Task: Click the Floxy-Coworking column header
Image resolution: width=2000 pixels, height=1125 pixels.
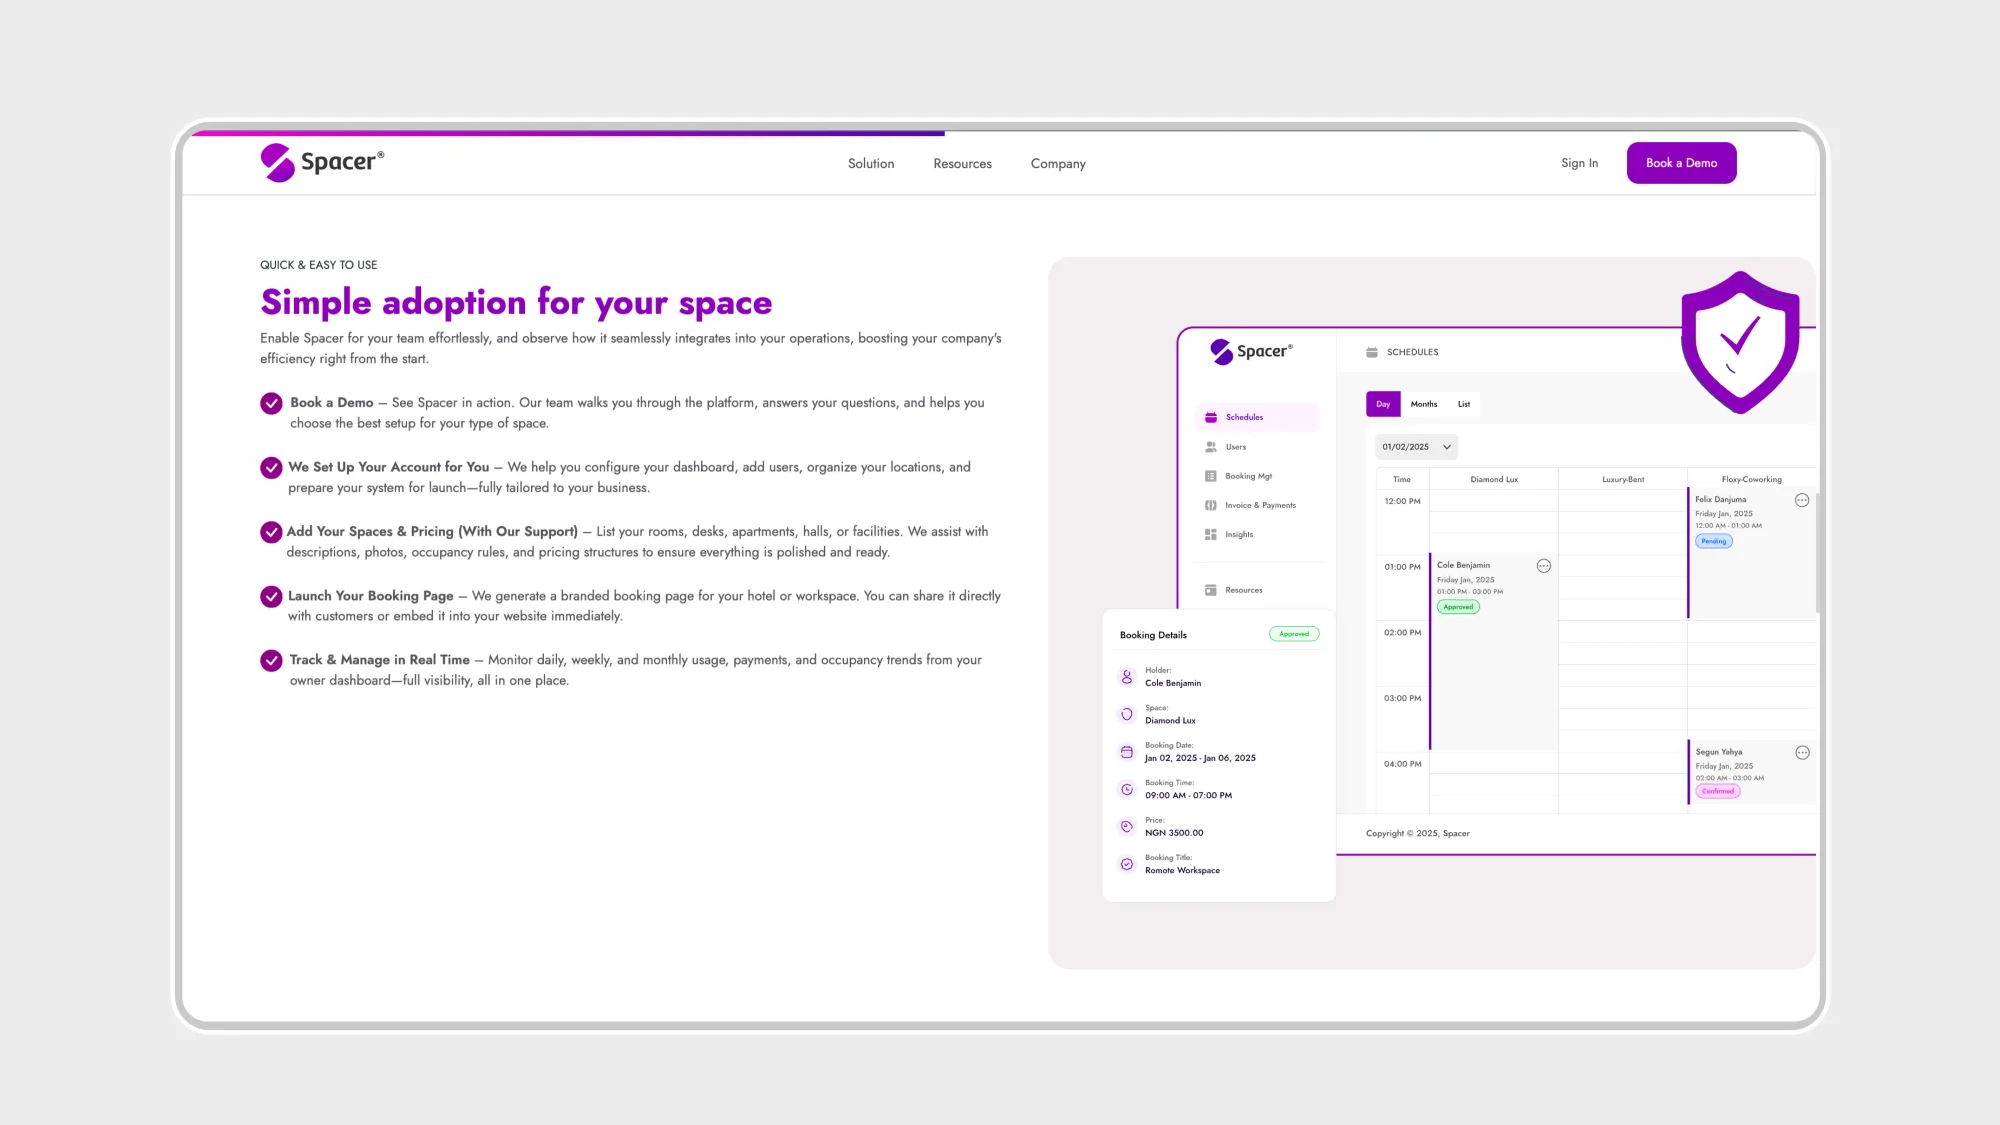Action: [1751, 480]
